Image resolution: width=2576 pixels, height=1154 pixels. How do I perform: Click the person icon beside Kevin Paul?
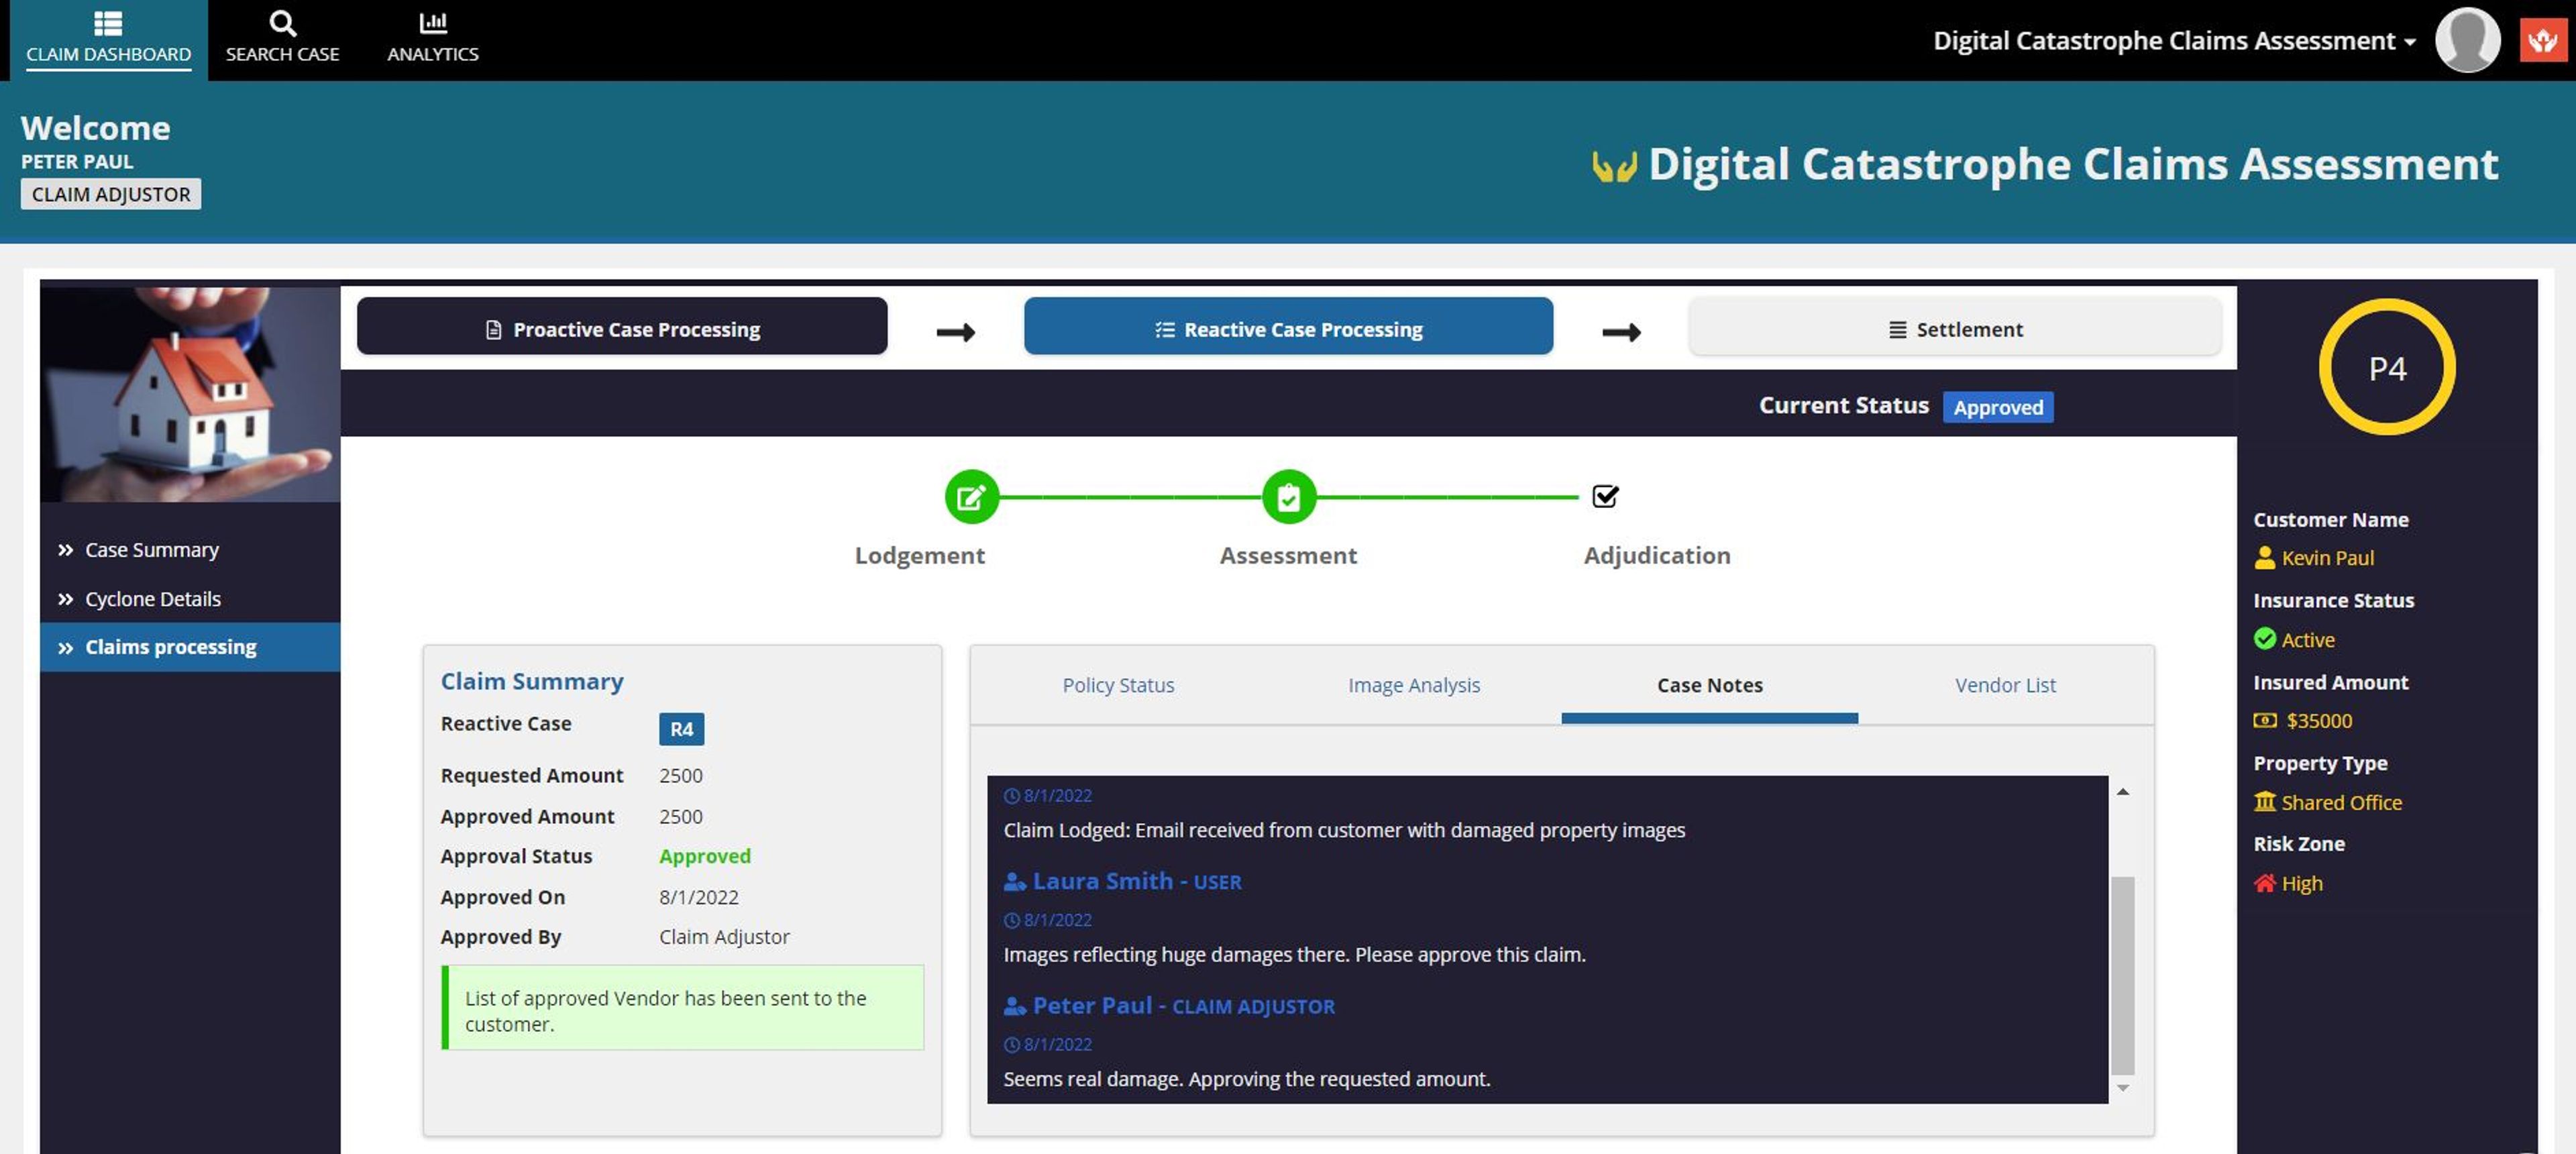[x=2264, y=558]
